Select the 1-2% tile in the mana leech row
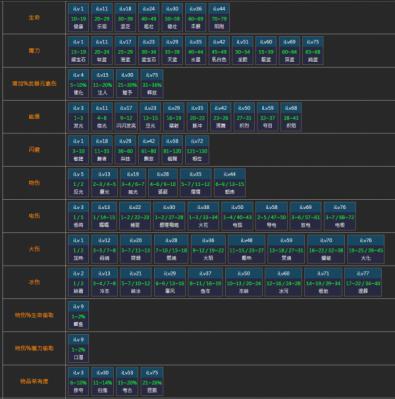This screenshot has width=395, height=399. coord(78,348)
